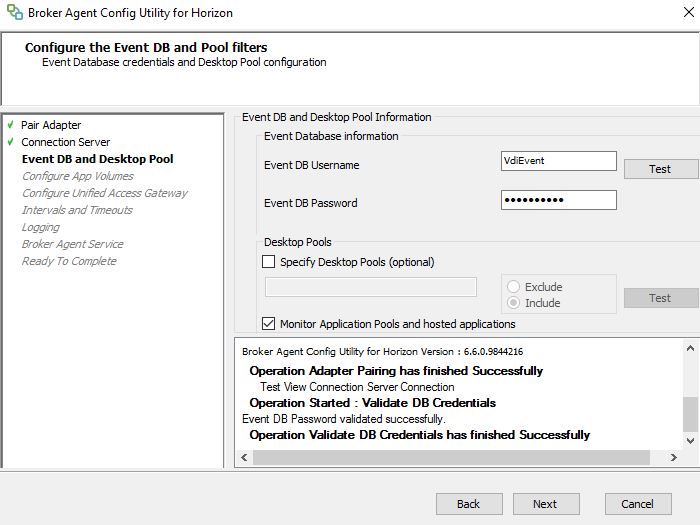
Task: Click the green checkmark beside Pair Adapter
Action: (x=11, y=125)
